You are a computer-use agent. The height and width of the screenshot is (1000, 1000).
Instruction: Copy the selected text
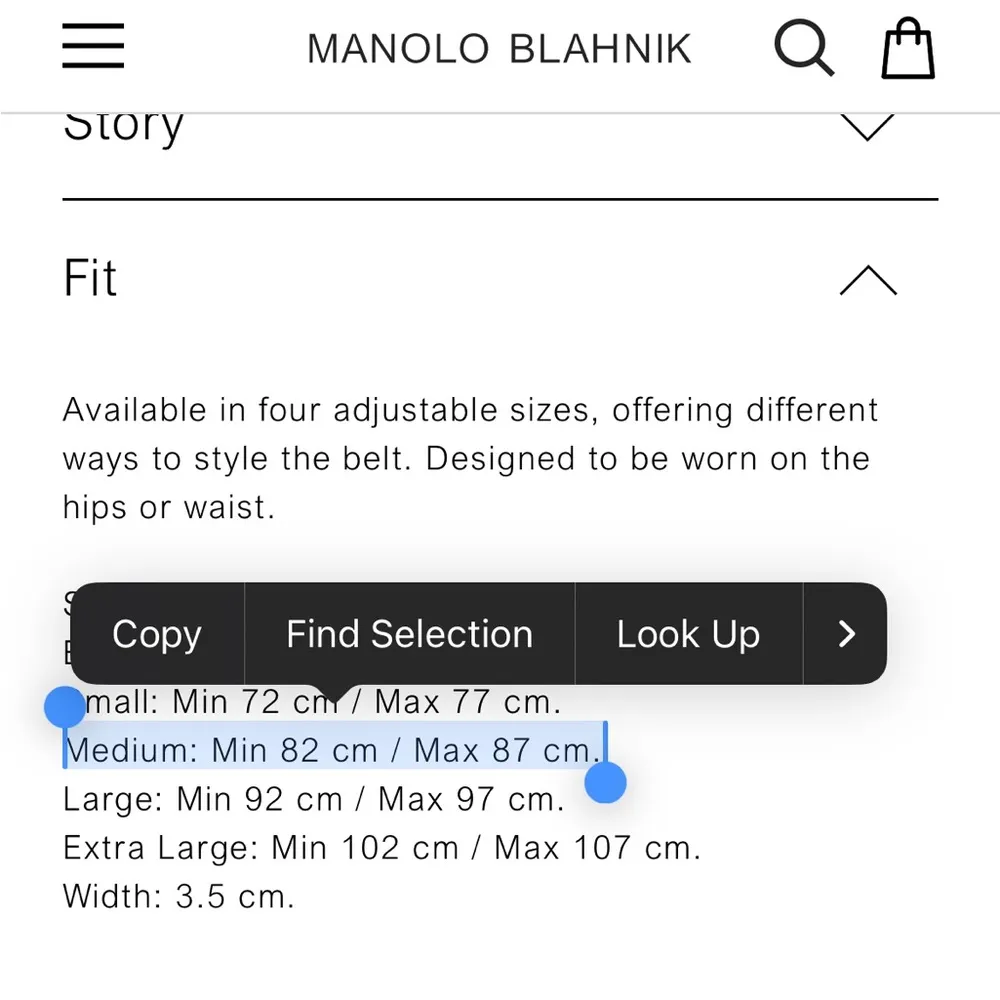click(x=156, y=634)
